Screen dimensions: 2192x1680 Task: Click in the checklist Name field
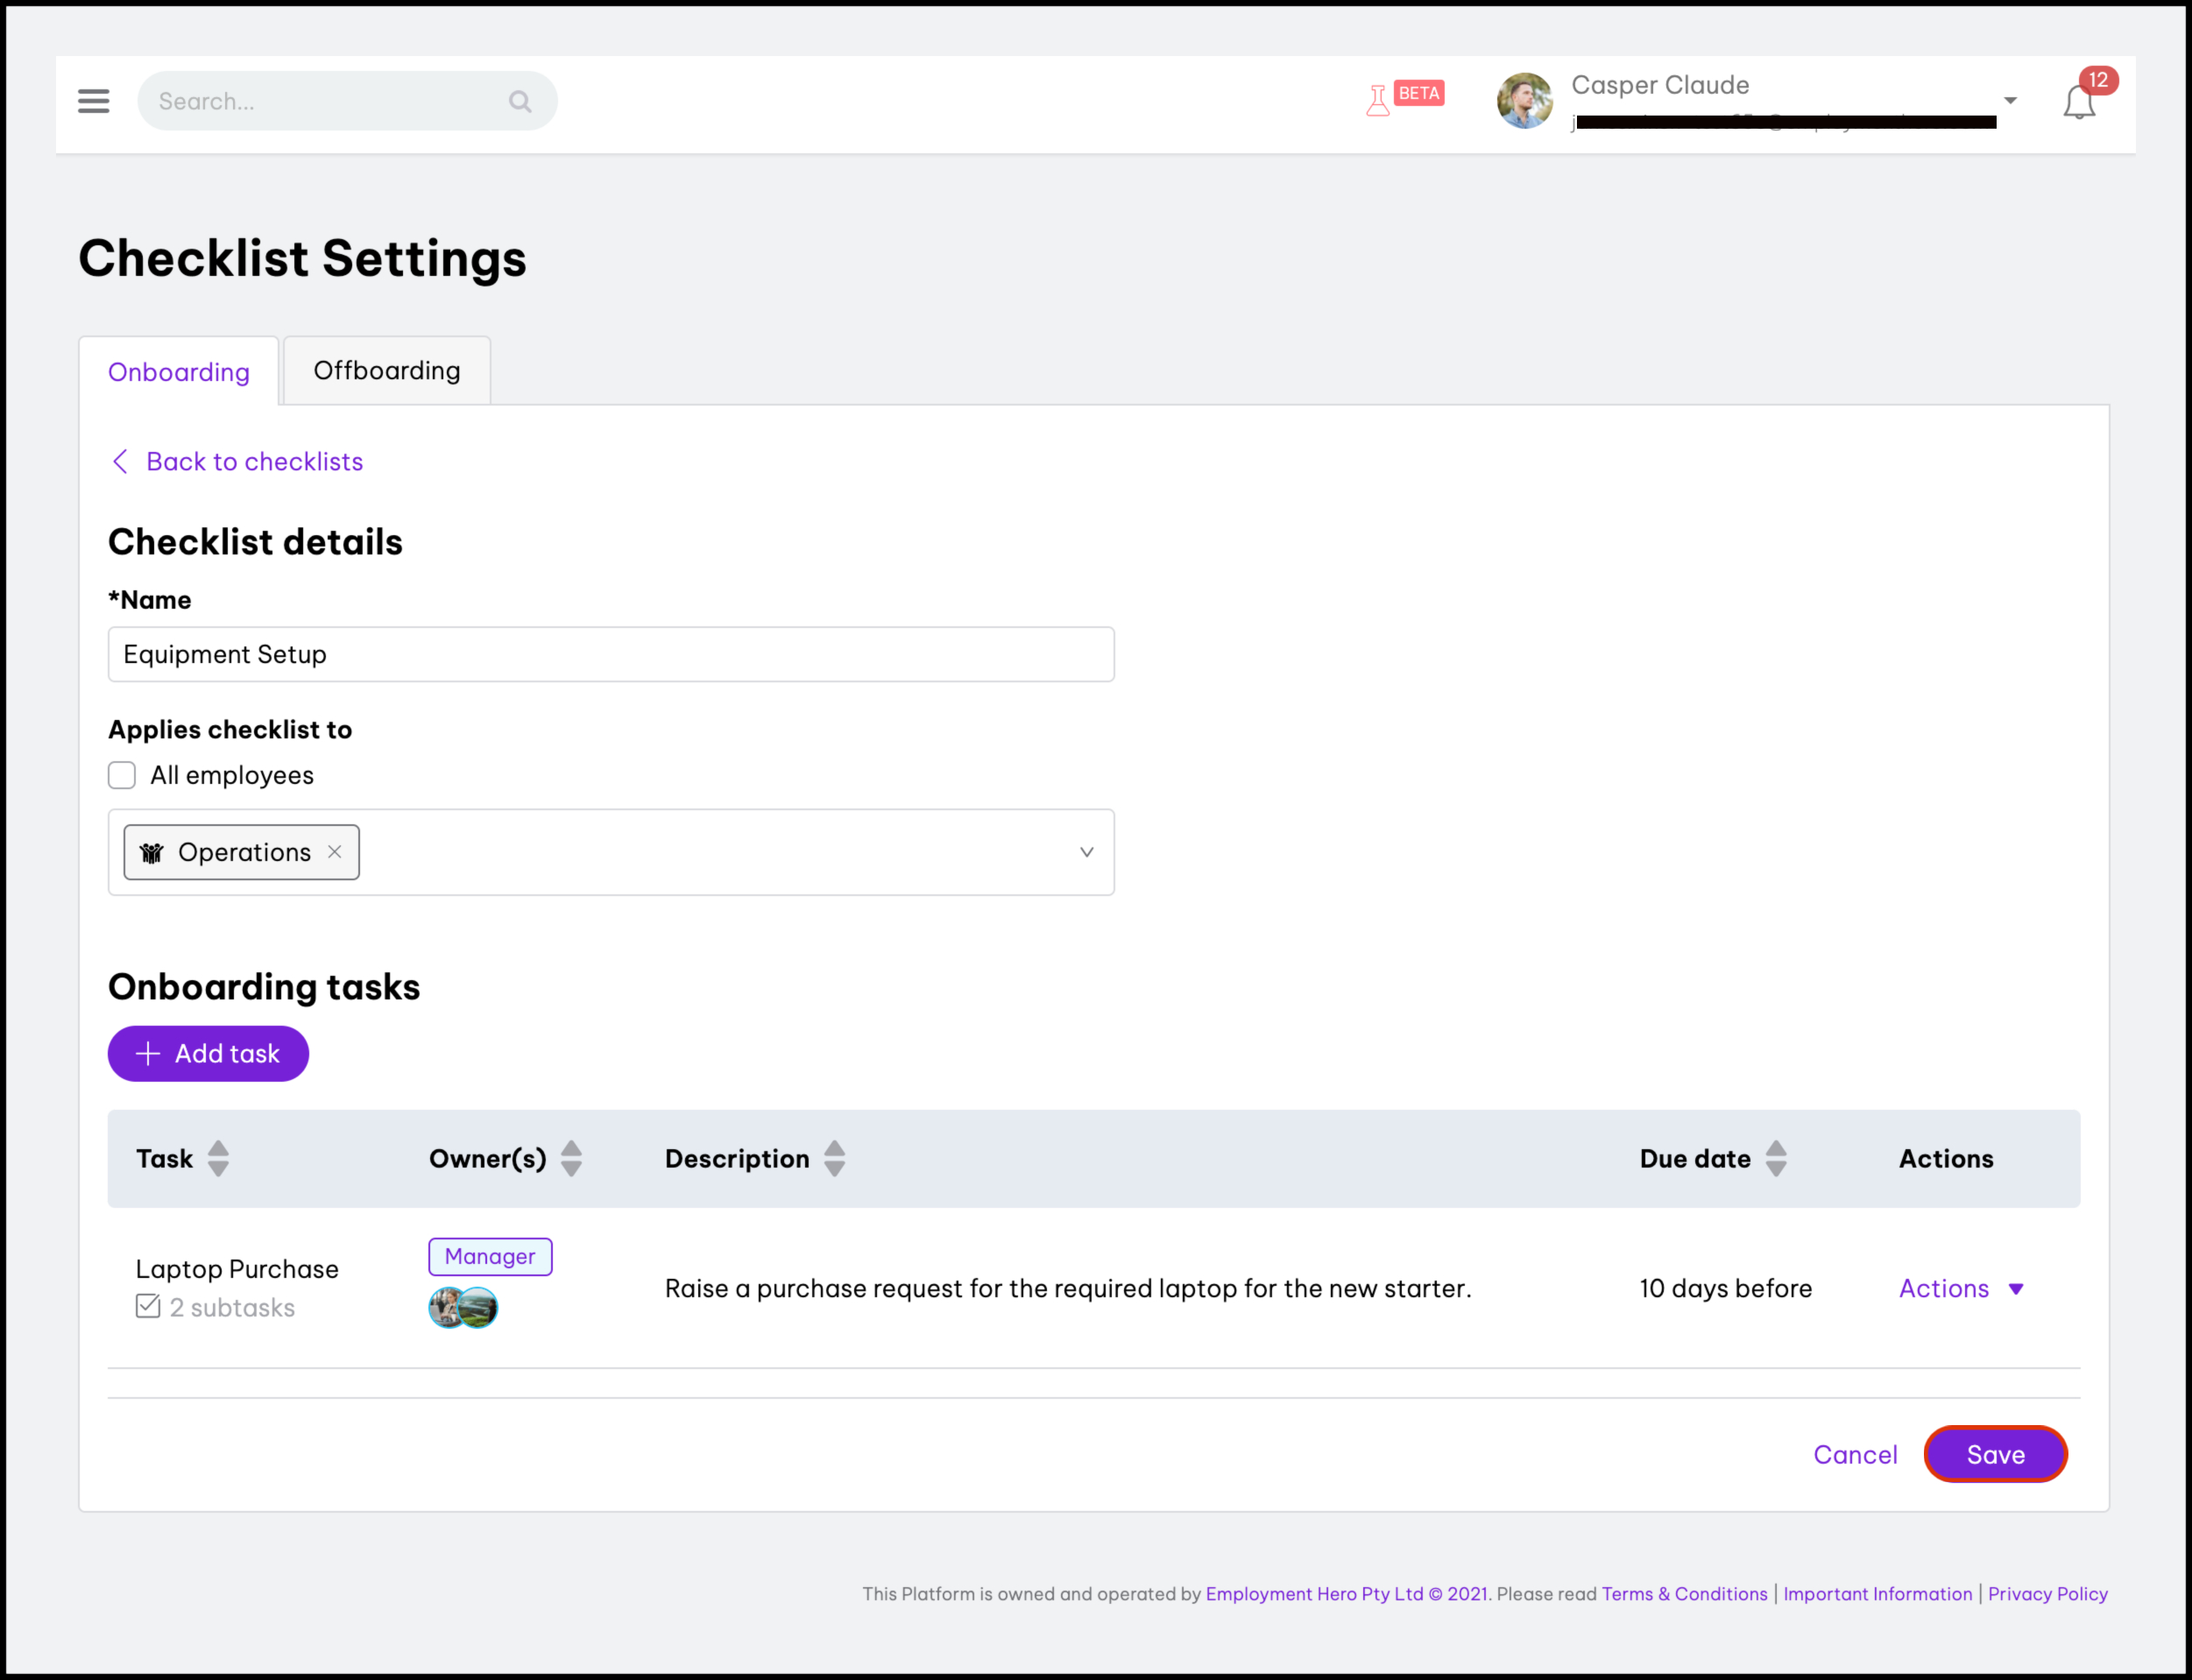610,655
